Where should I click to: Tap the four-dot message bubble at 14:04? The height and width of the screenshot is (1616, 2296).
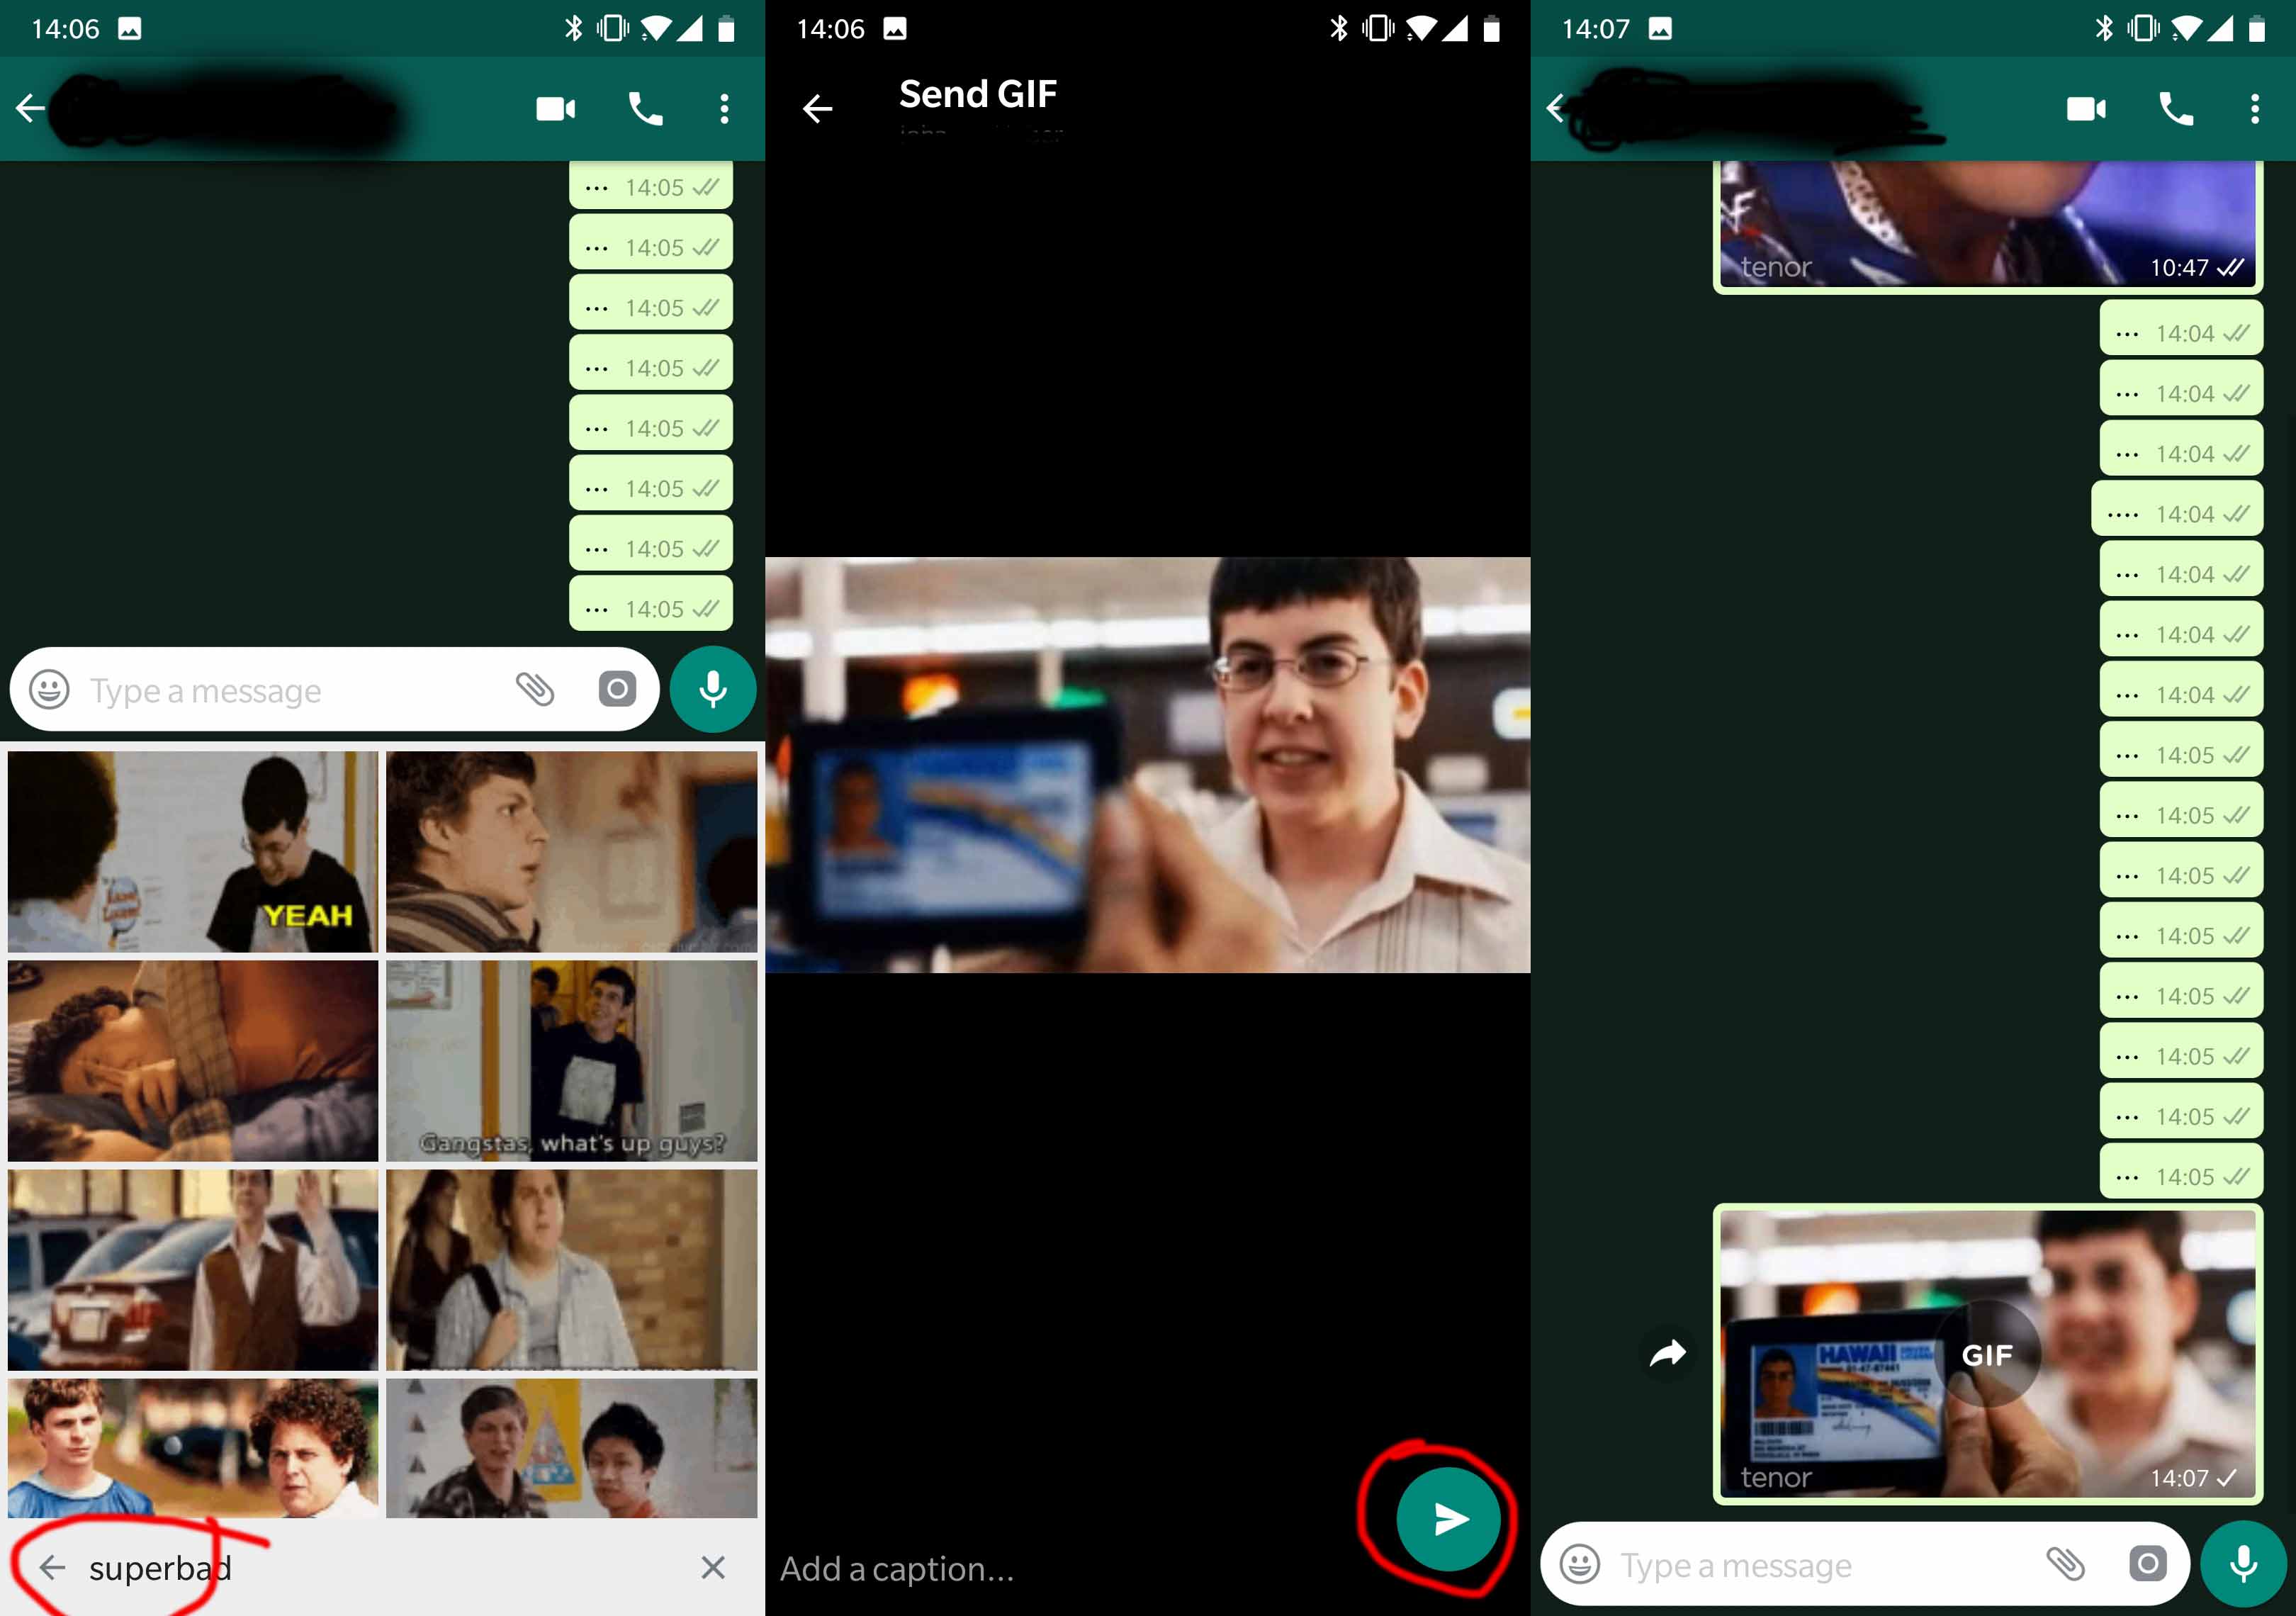2177,509
